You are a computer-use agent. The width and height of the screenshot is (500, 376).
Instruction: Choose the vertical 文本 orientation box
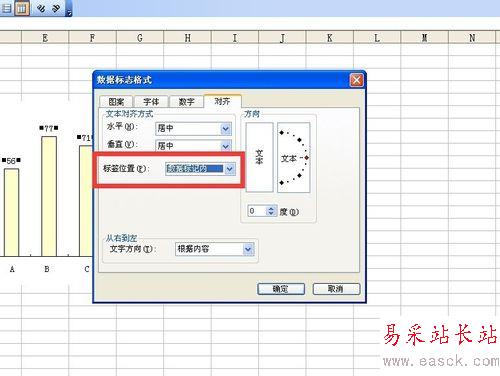tap(259, 157)
